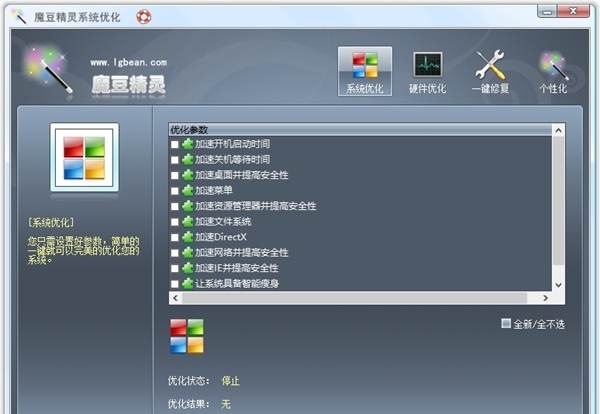This screenshot has width=600, height=414.
Task: Click the list's scroll up arrow
Action: (x=558, y=130)
